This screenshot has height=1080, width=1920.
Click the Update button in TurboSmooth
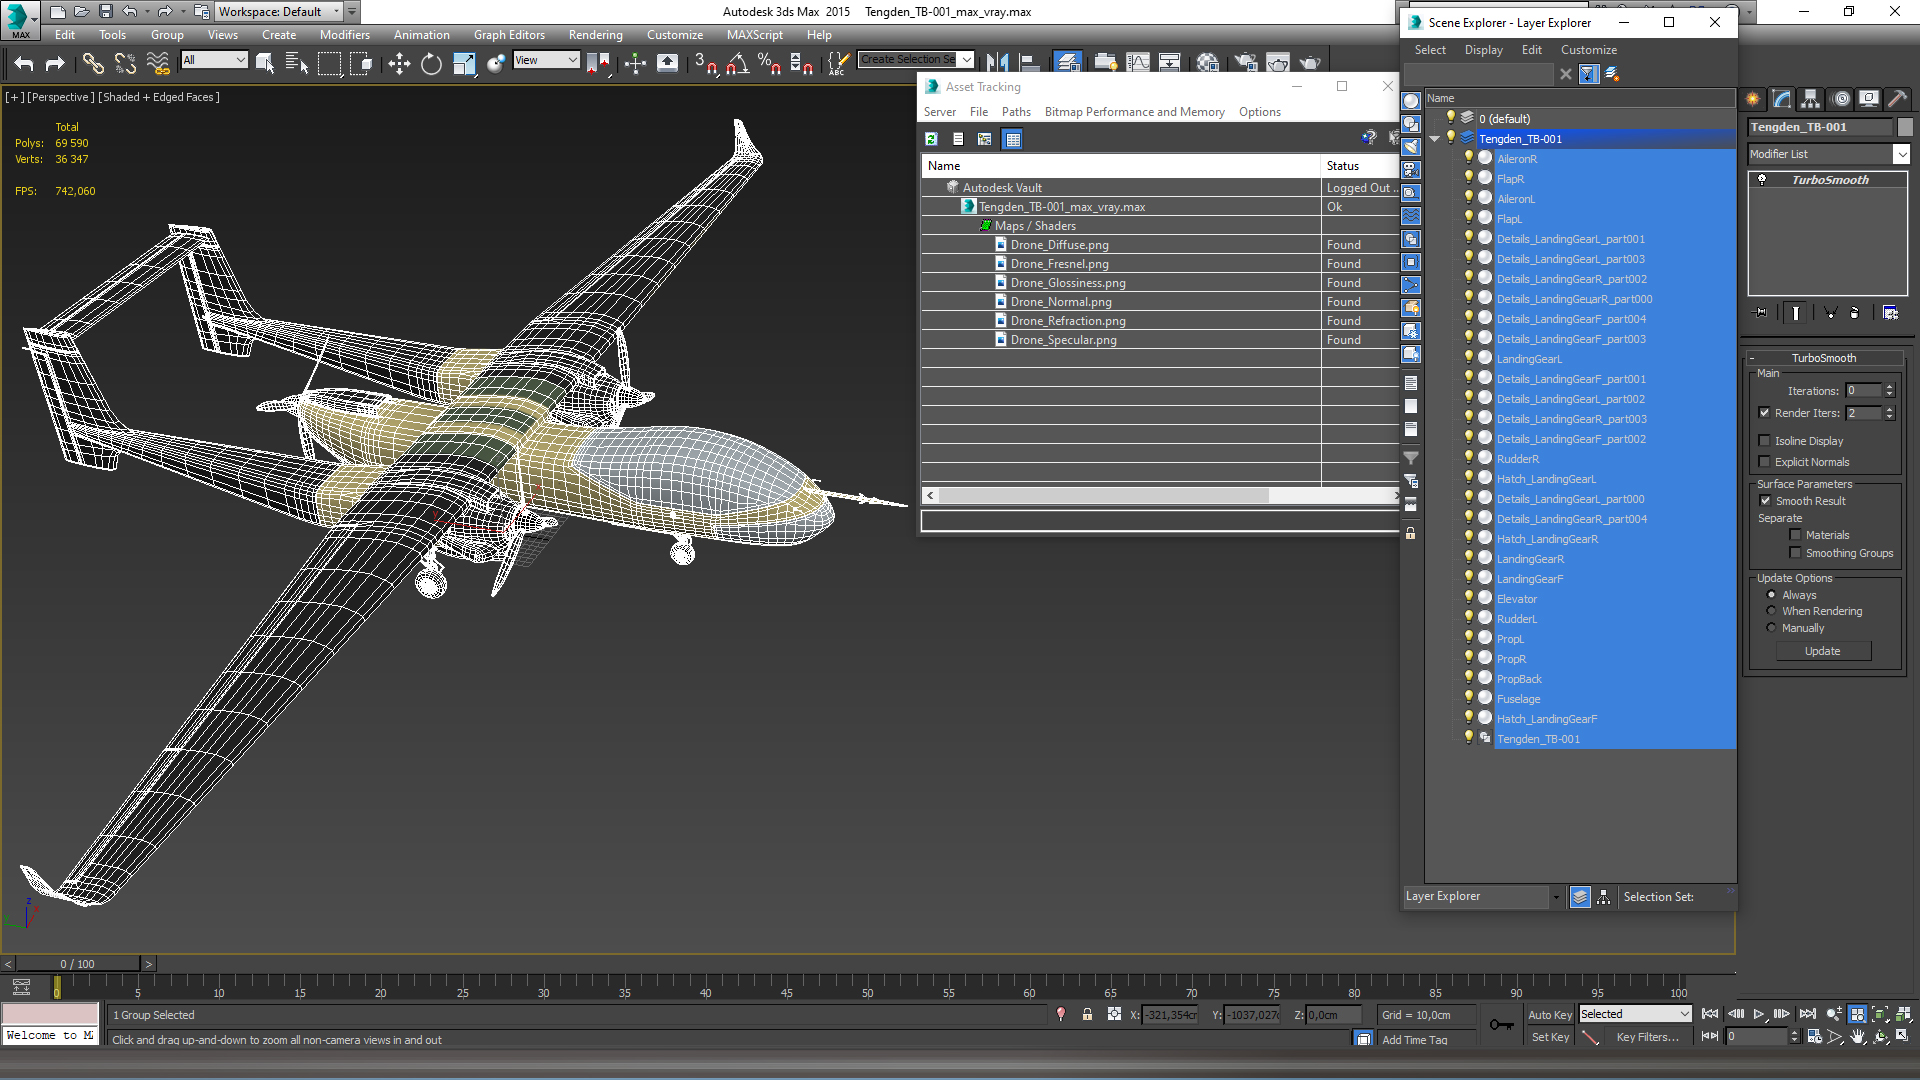[1822, 650]
